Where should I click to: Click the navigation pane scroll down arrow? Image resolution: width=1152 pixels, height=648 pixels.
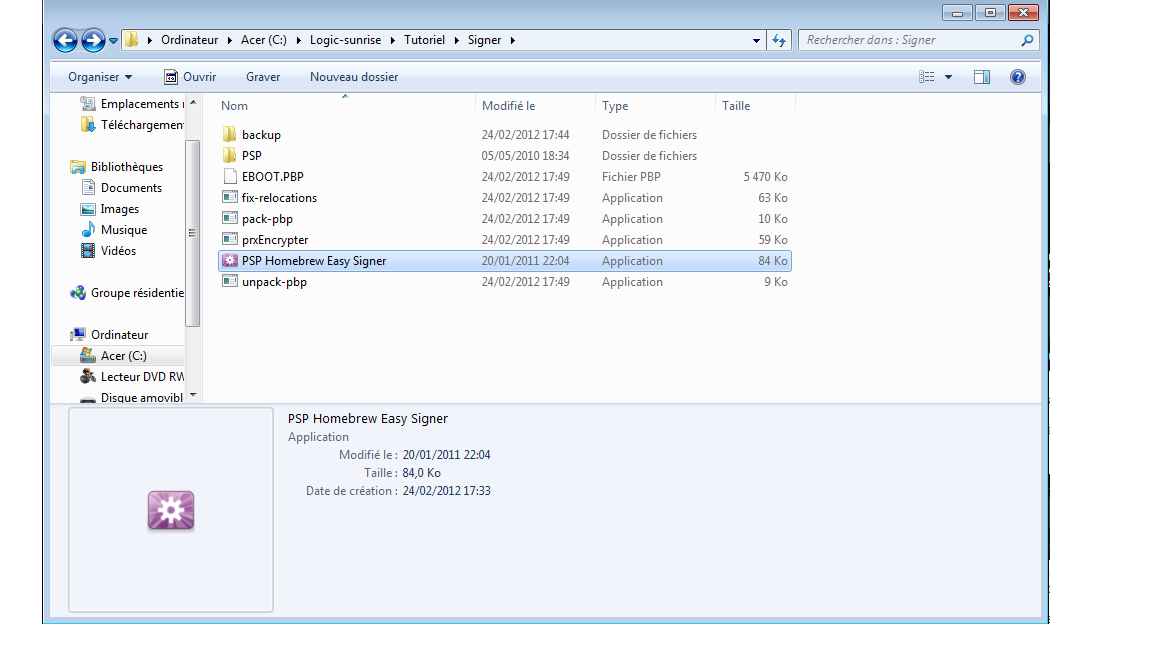tap(193, 395)
